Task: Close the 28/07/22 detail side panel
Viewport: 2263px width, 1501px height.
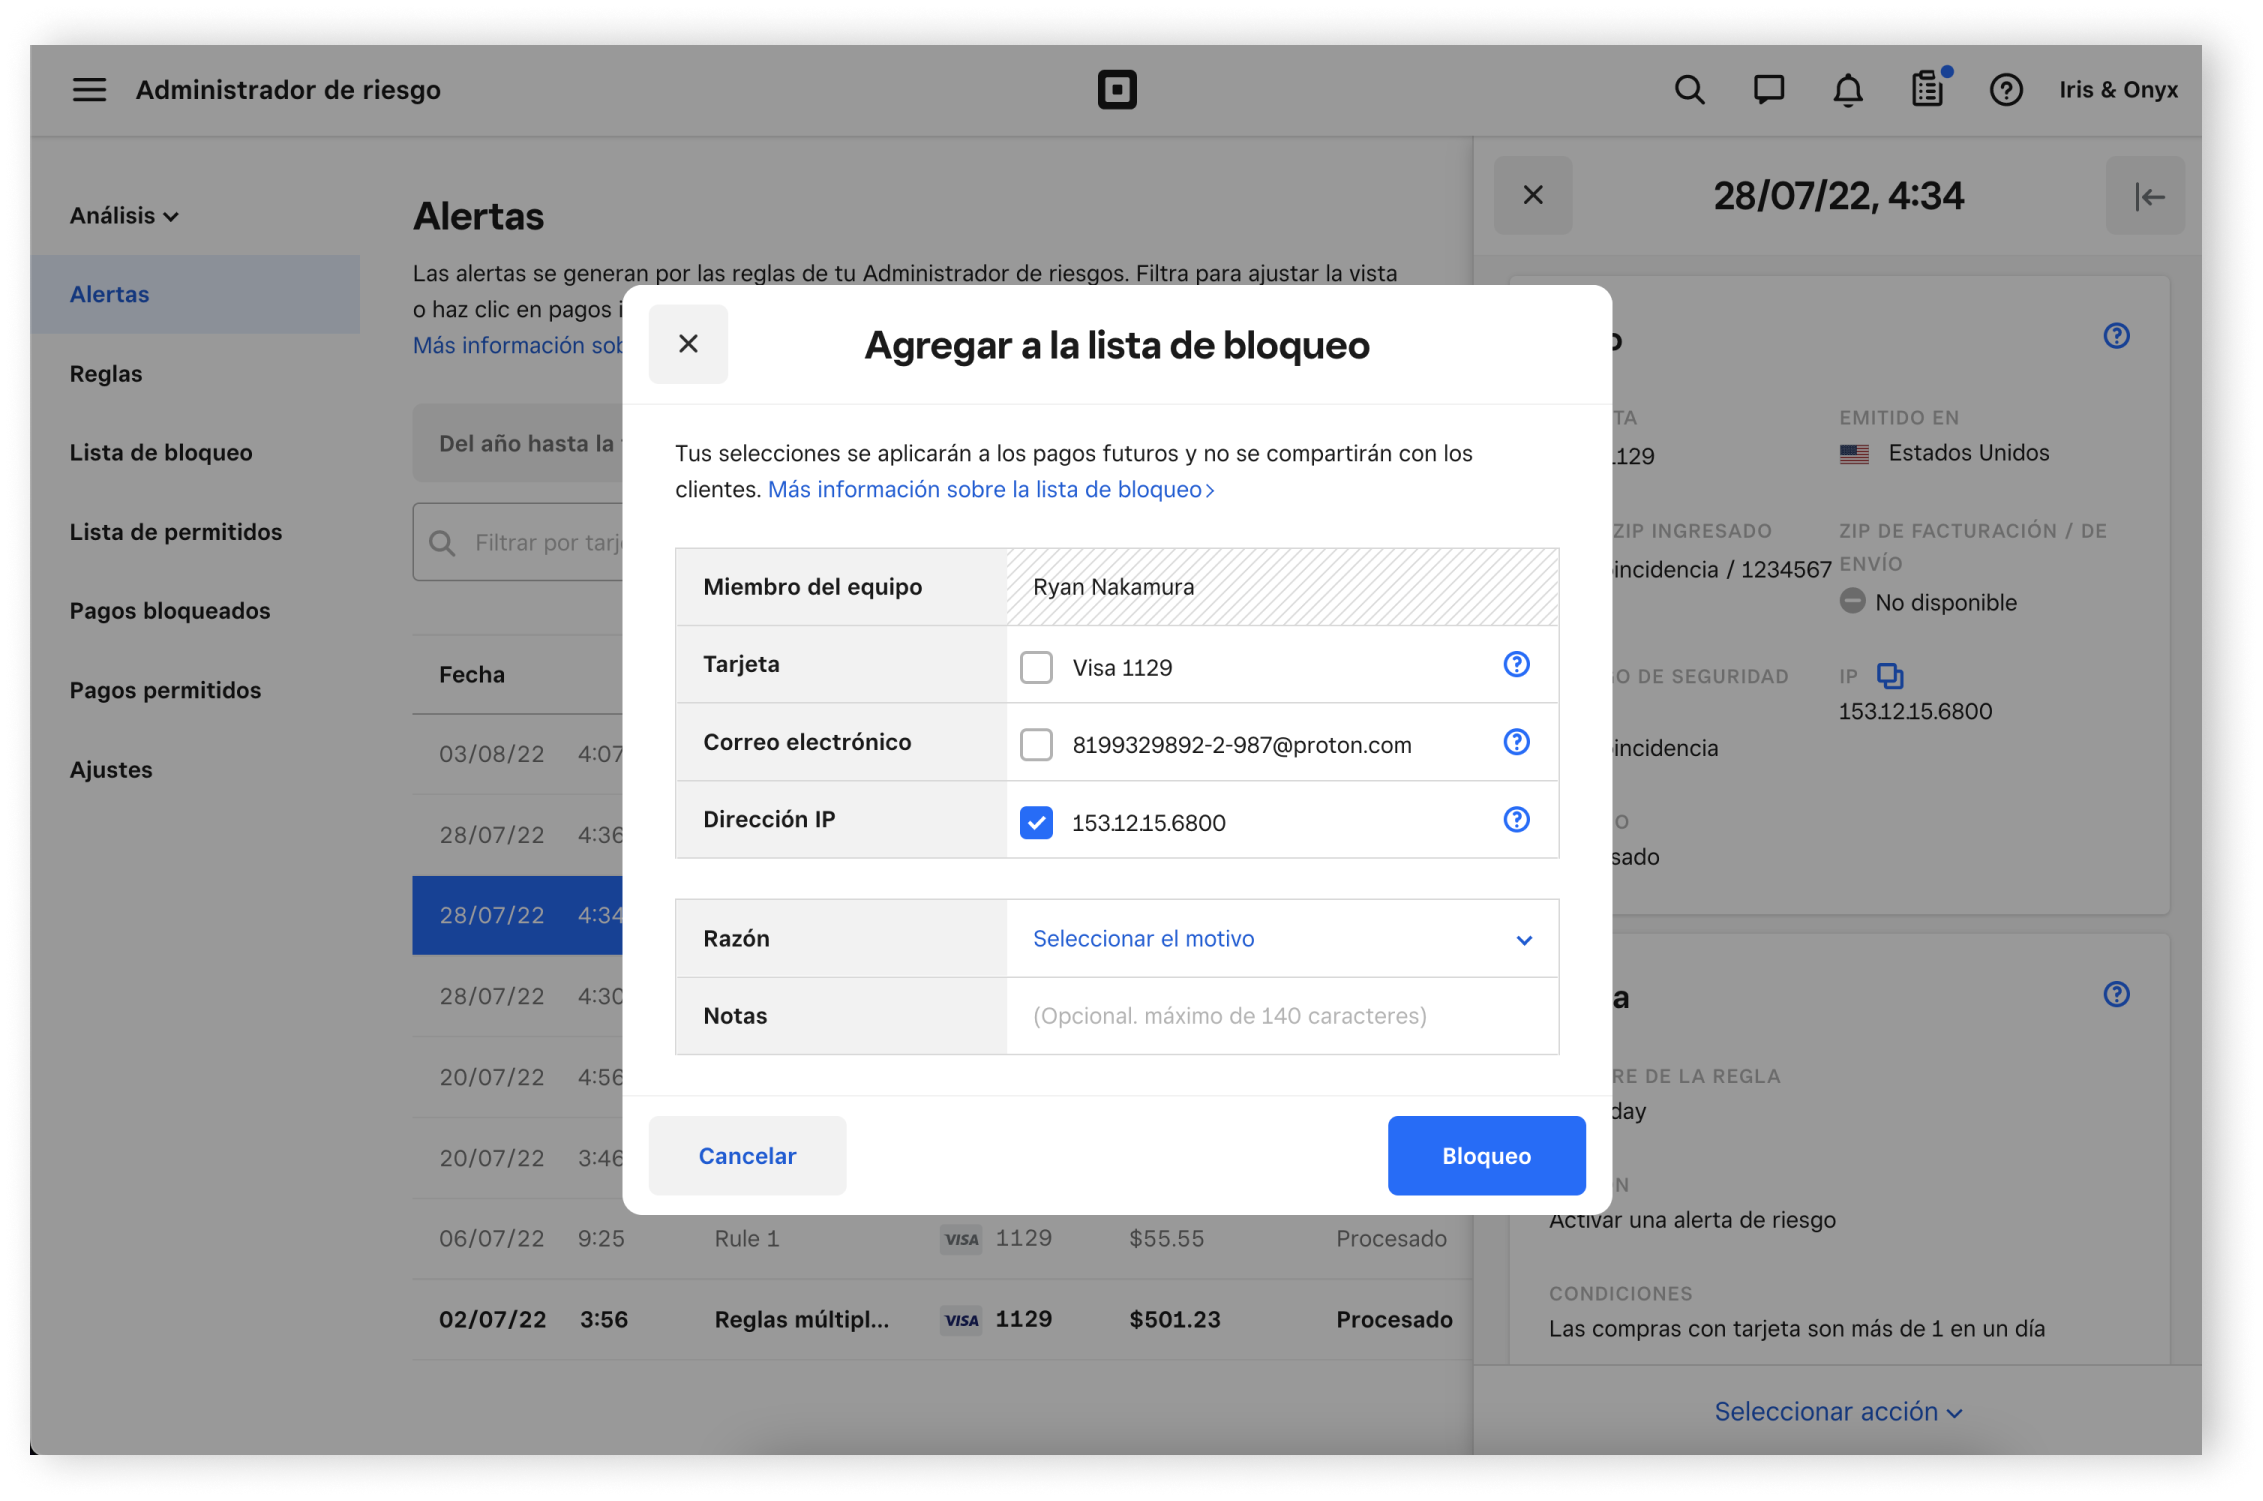Action: 1533,195
